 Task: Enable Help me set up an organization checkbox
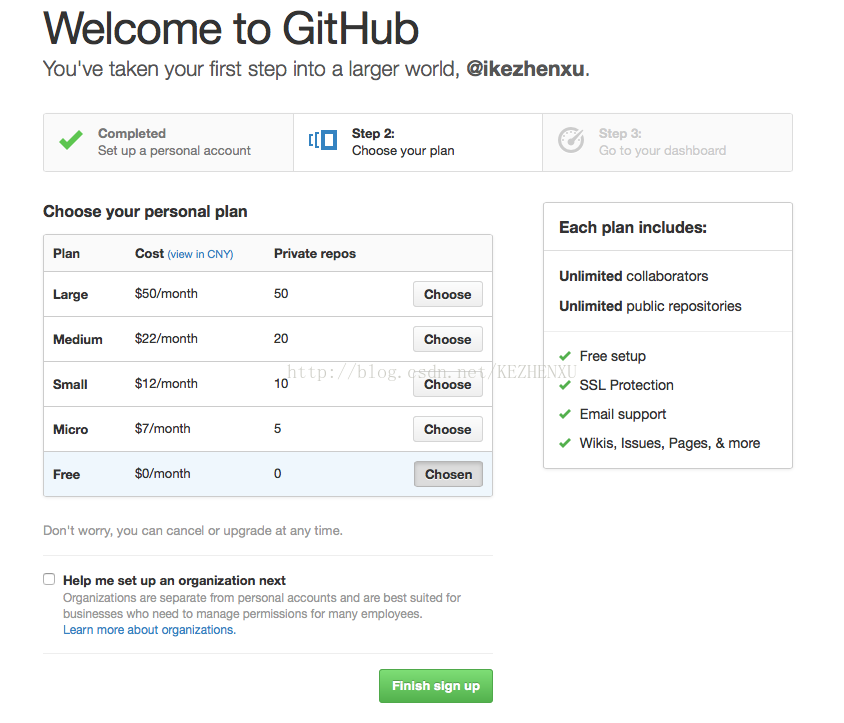pos(49,579)
